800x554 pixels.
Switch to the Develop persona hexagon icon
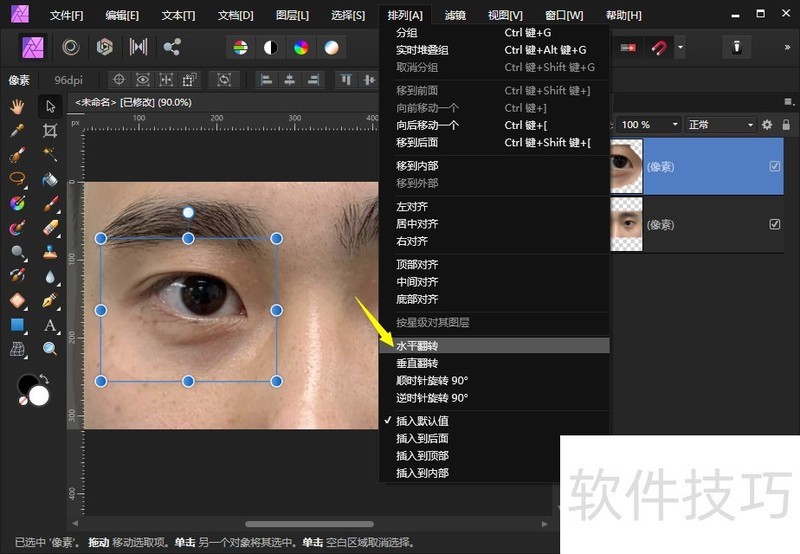[x=105, y=47]
